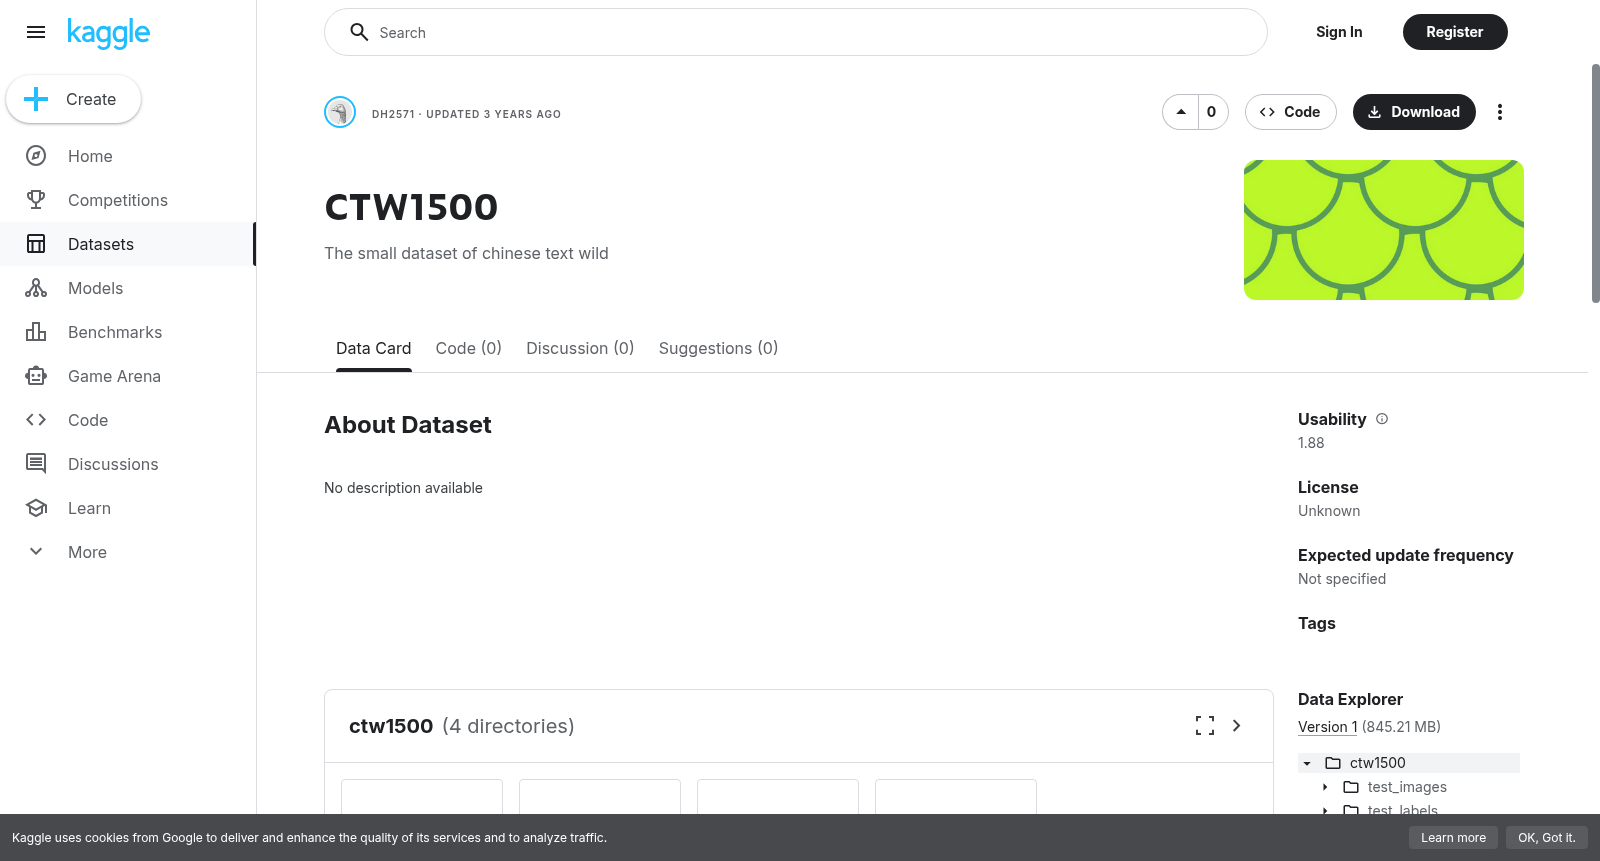Open the hamburger navigation menu
1600x861 pixels.
(x=36, y=32)
